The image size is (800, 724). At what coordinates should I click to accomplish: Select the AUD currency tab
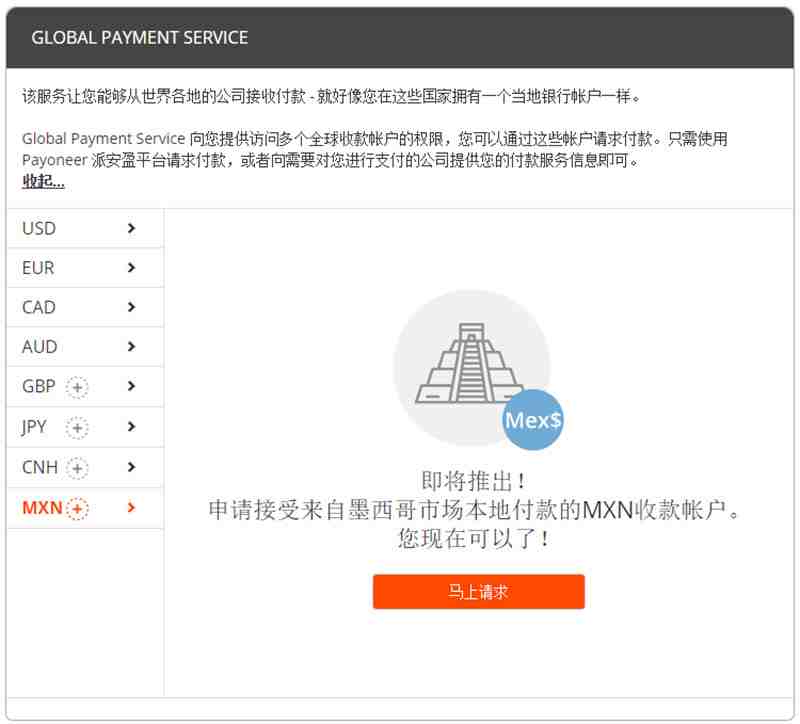coord(85,347)
